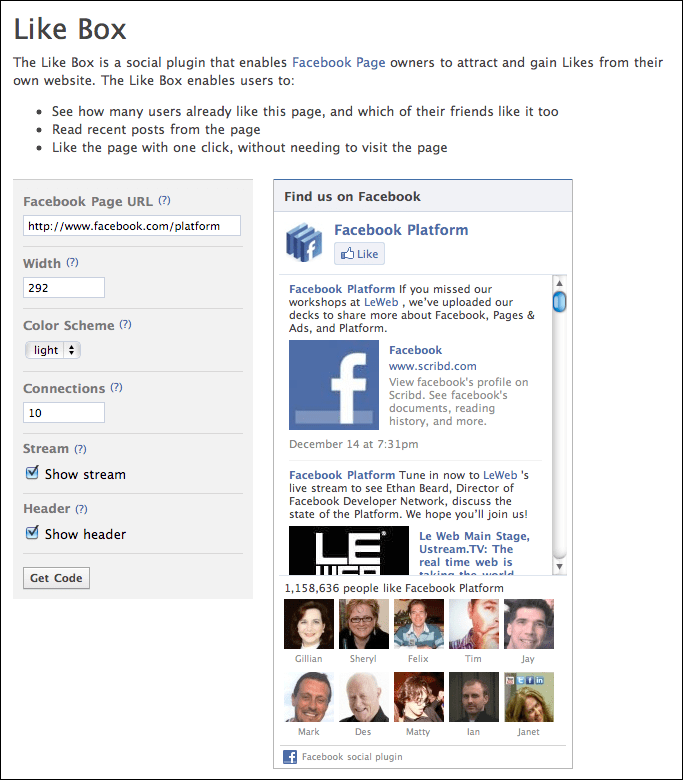Click the 'Facebook social plugin' text

352,757
